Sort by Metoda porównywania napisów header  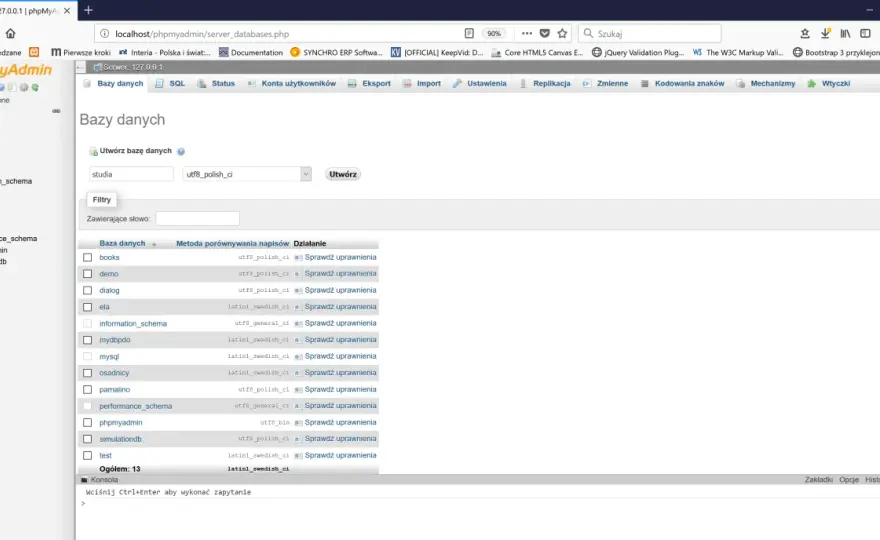232,243
